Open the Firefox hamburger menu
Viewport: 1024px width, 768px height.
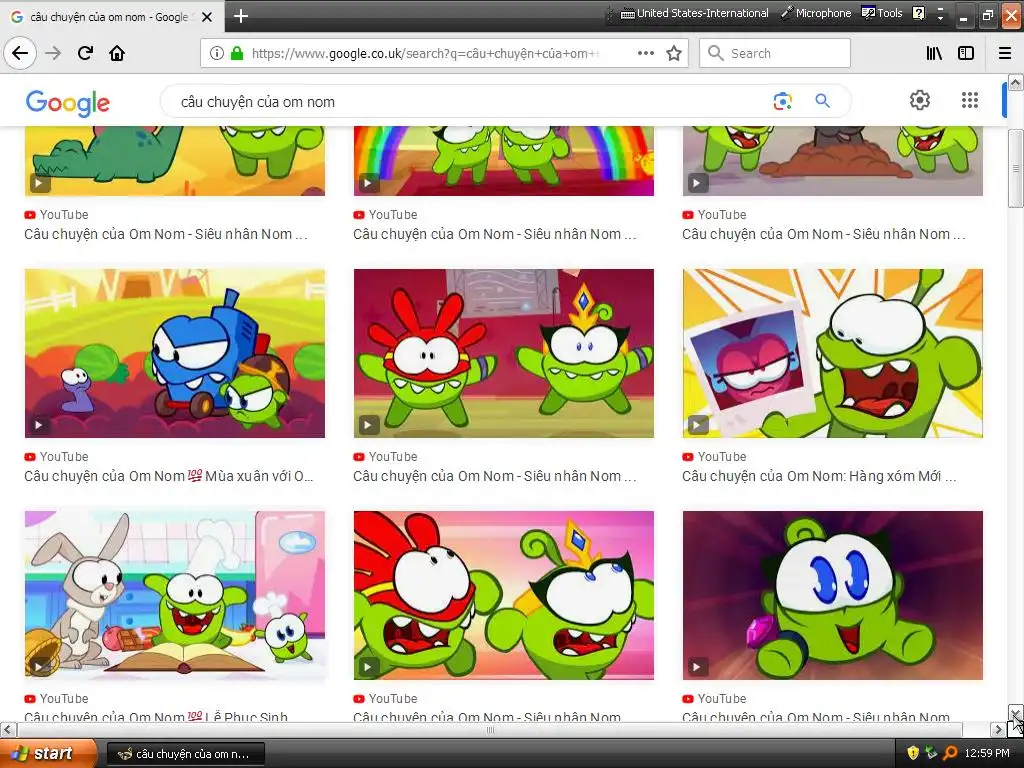[1005, 53]
